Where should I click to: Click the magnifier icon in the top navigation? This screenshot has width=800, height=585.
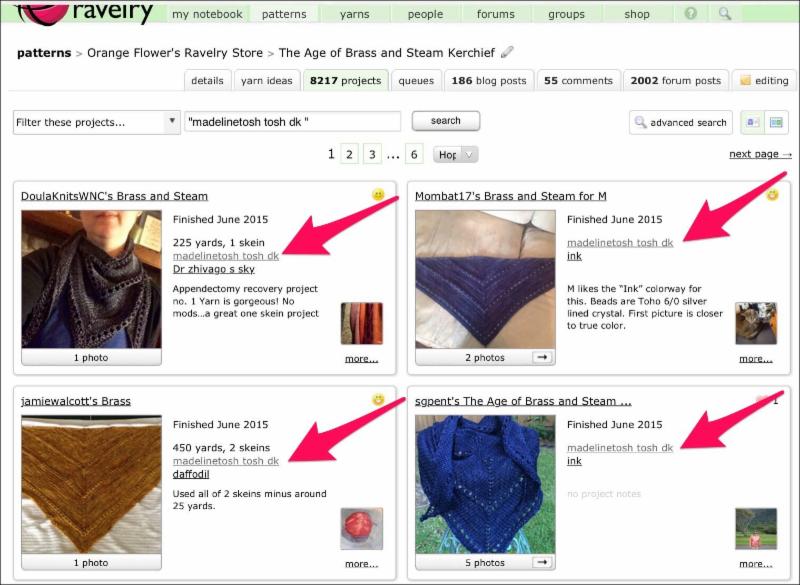coord(725,14)
